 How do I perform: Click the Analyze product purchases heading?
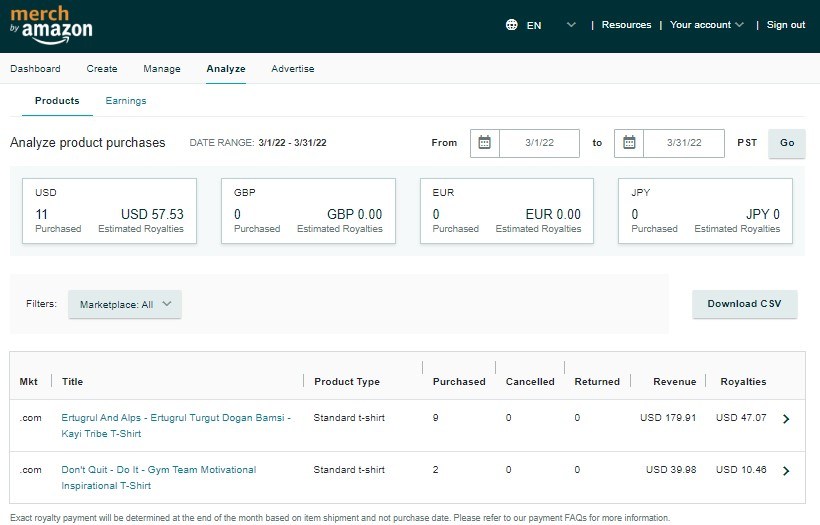point(87,143)
